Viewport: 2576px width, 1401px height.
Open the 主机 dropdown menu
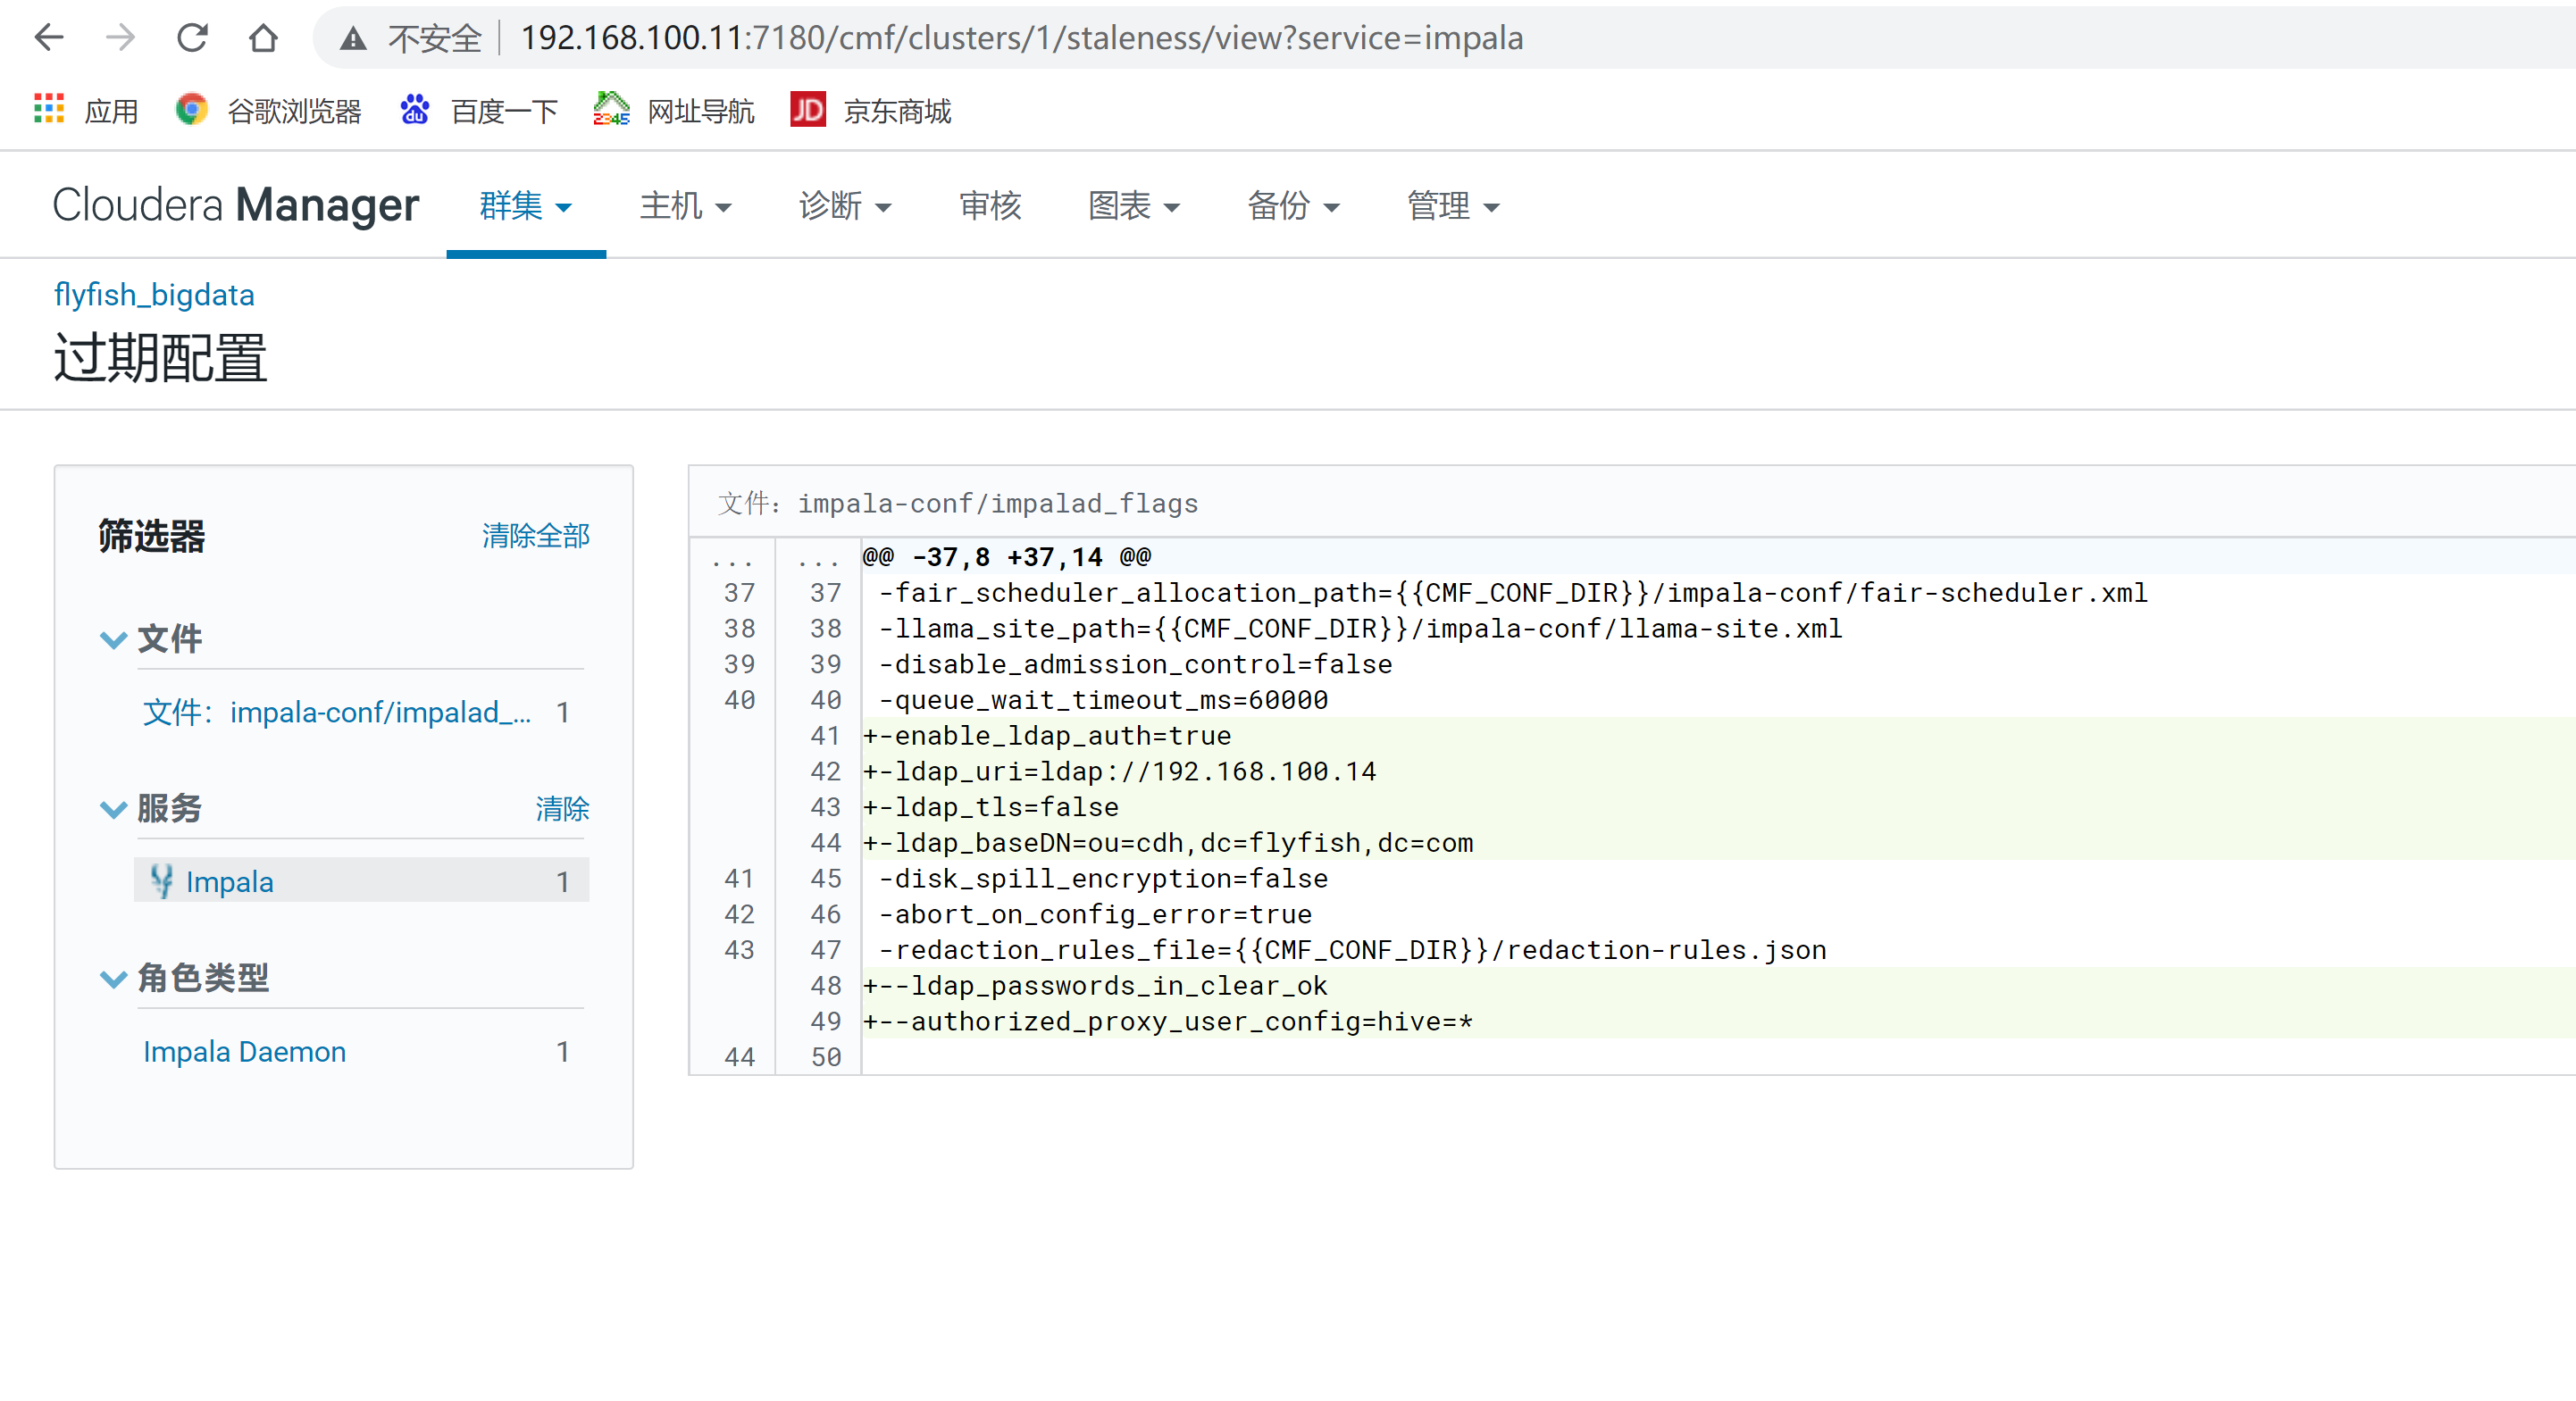coord(685,206)
